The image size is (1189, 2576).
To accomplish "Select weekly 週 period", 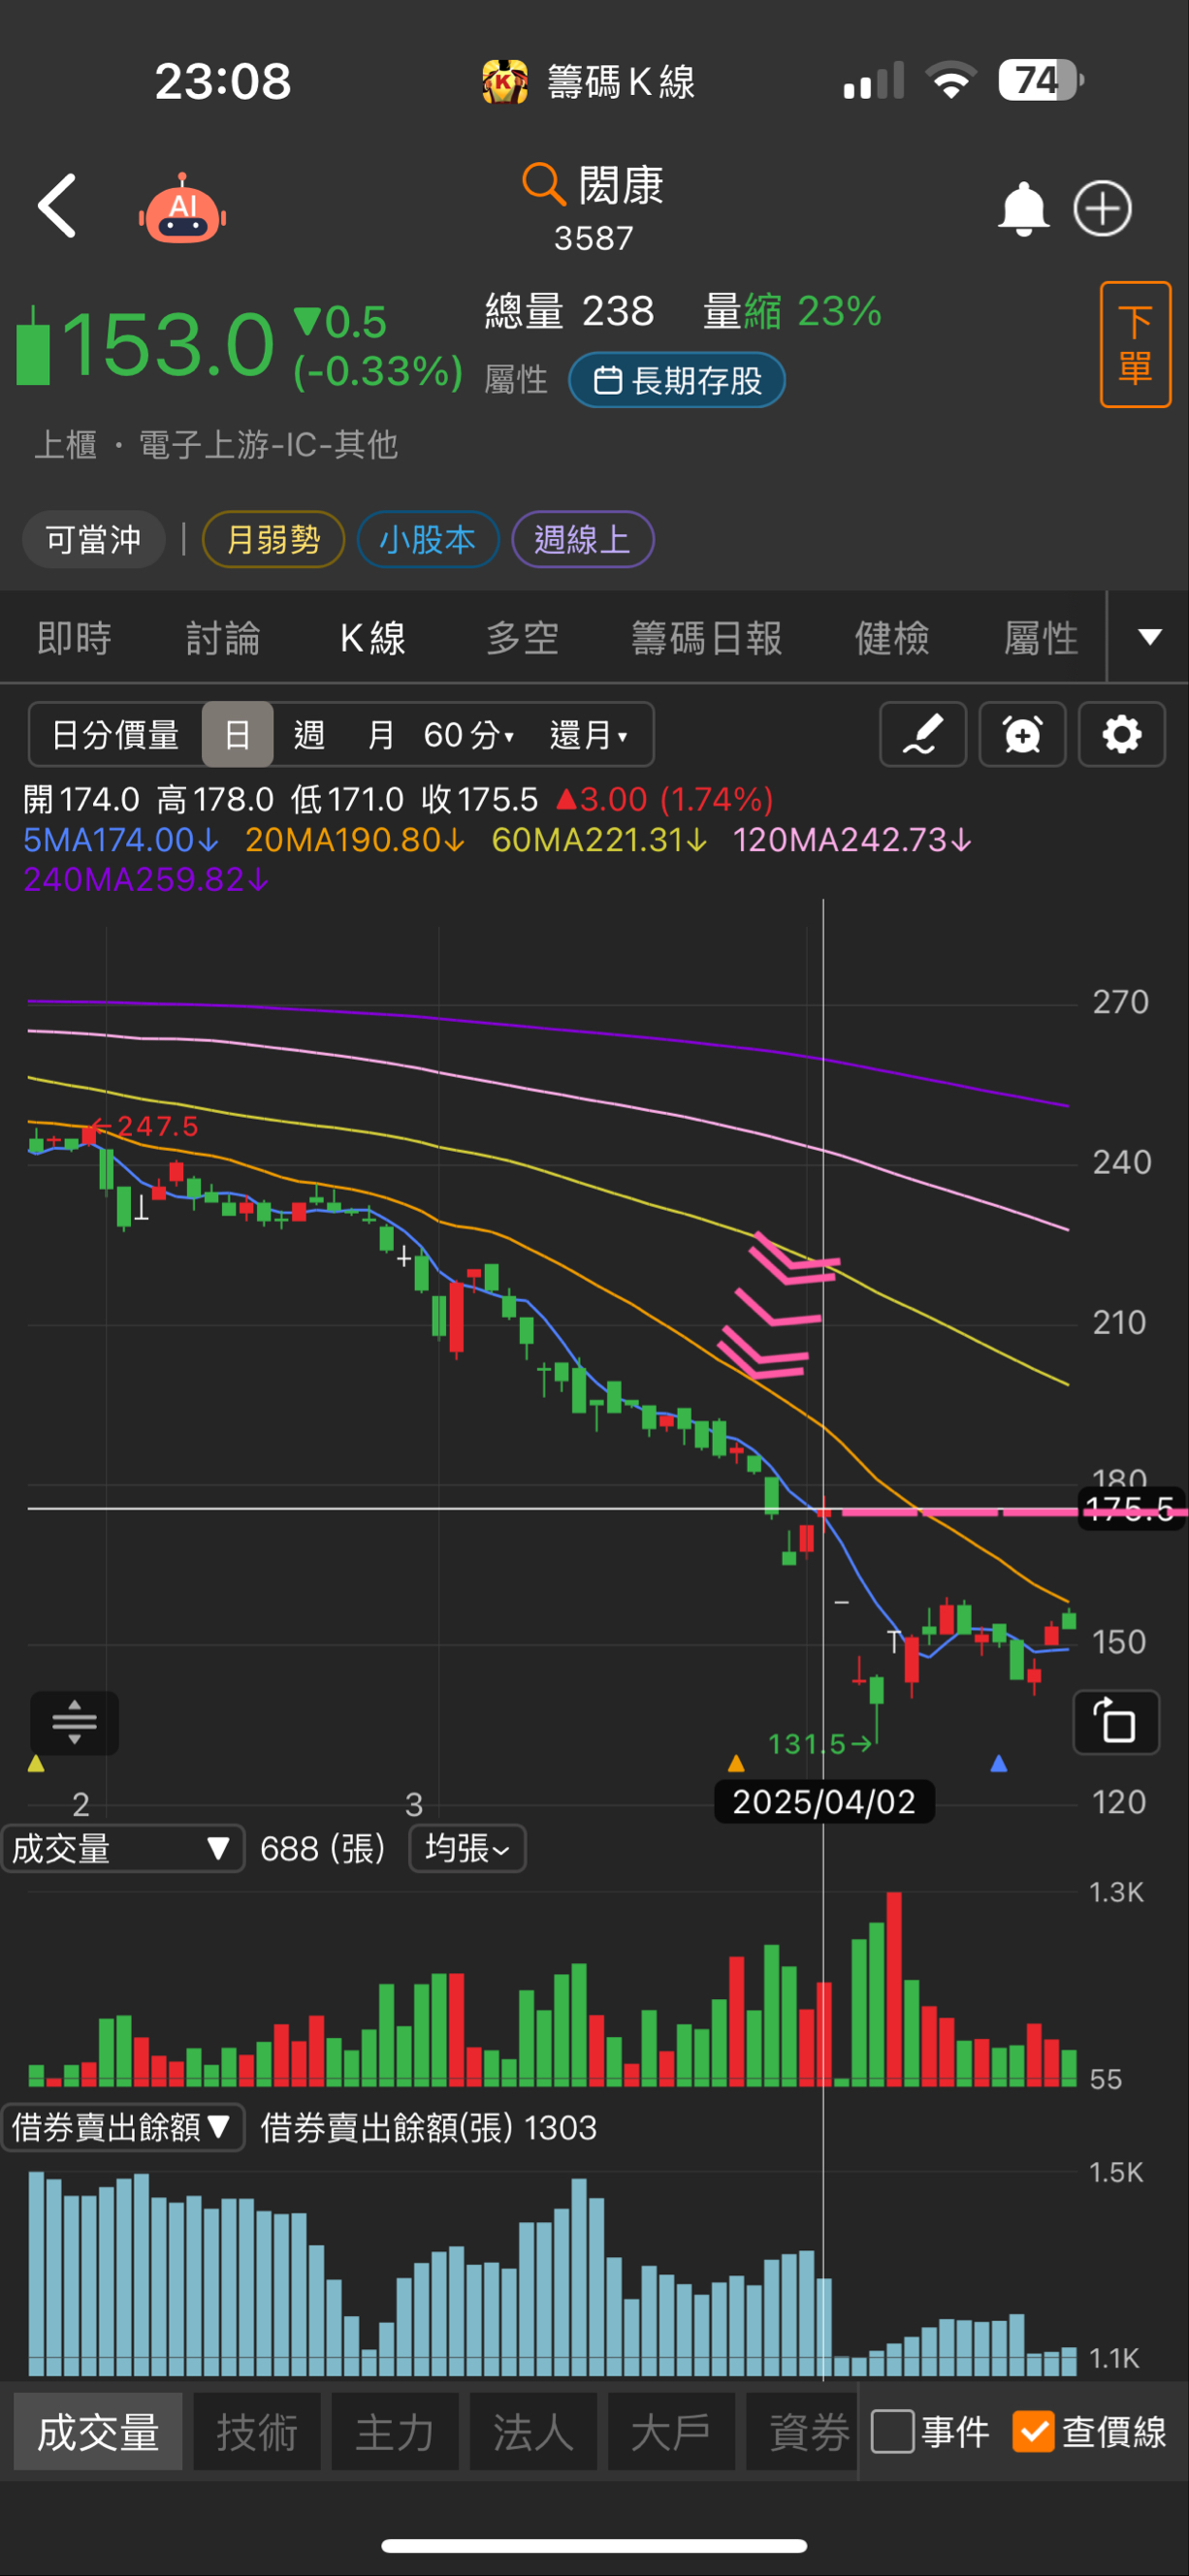I will point(309,735).
